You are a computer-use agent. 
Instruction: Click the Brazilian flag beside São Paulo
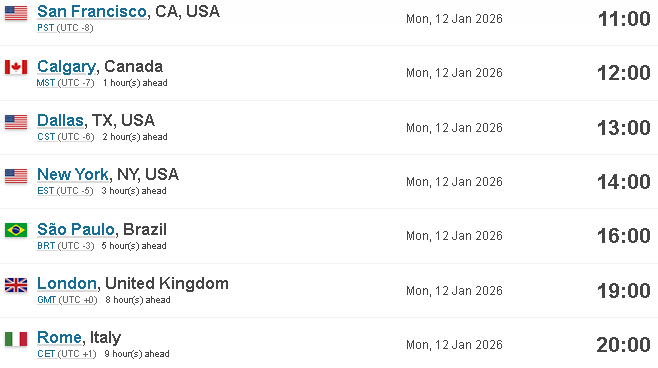click(x=16, y=230)
